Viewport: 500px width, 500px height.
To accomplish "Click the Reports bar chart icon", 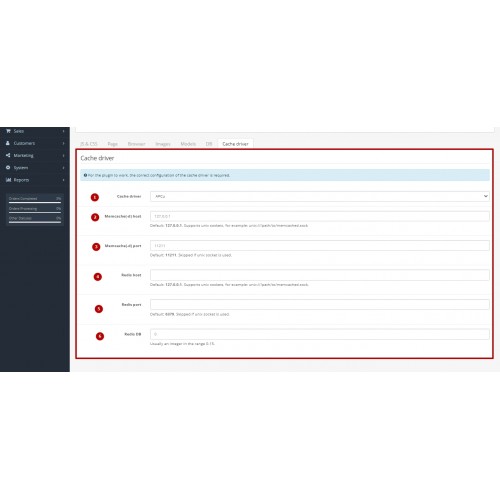I will pos(8,180).
